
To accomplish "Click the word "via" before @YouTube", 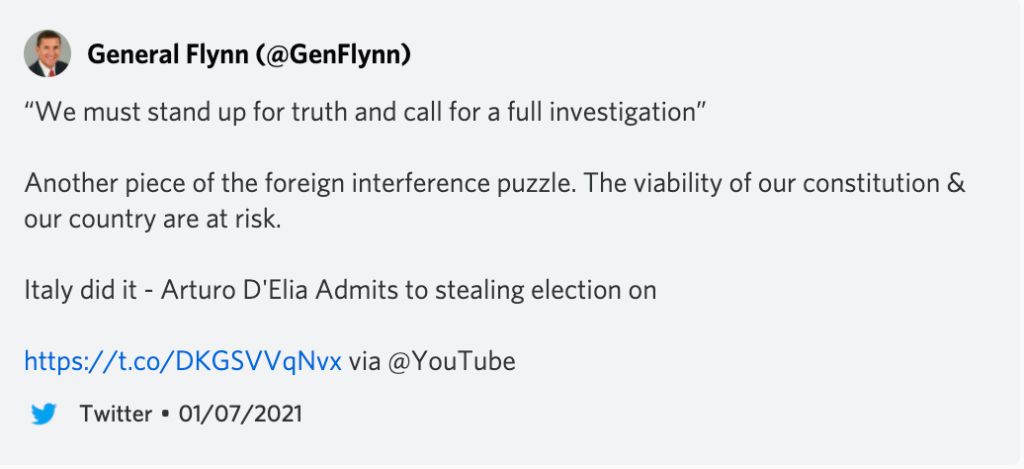I will (x=364, y=361).
